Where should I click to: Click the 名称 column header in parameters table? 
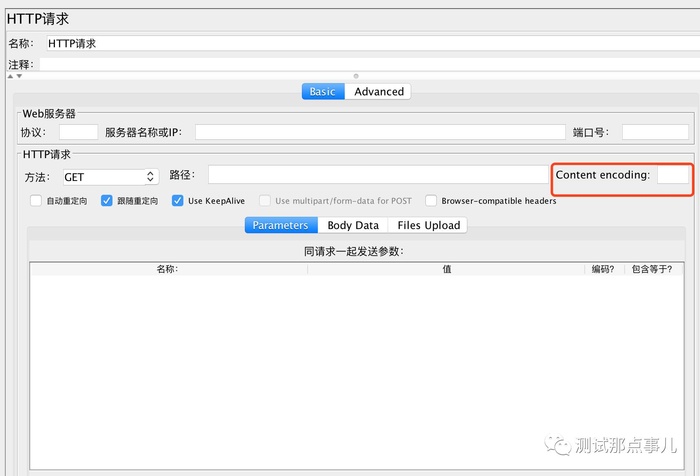click(x=169, y=269)
